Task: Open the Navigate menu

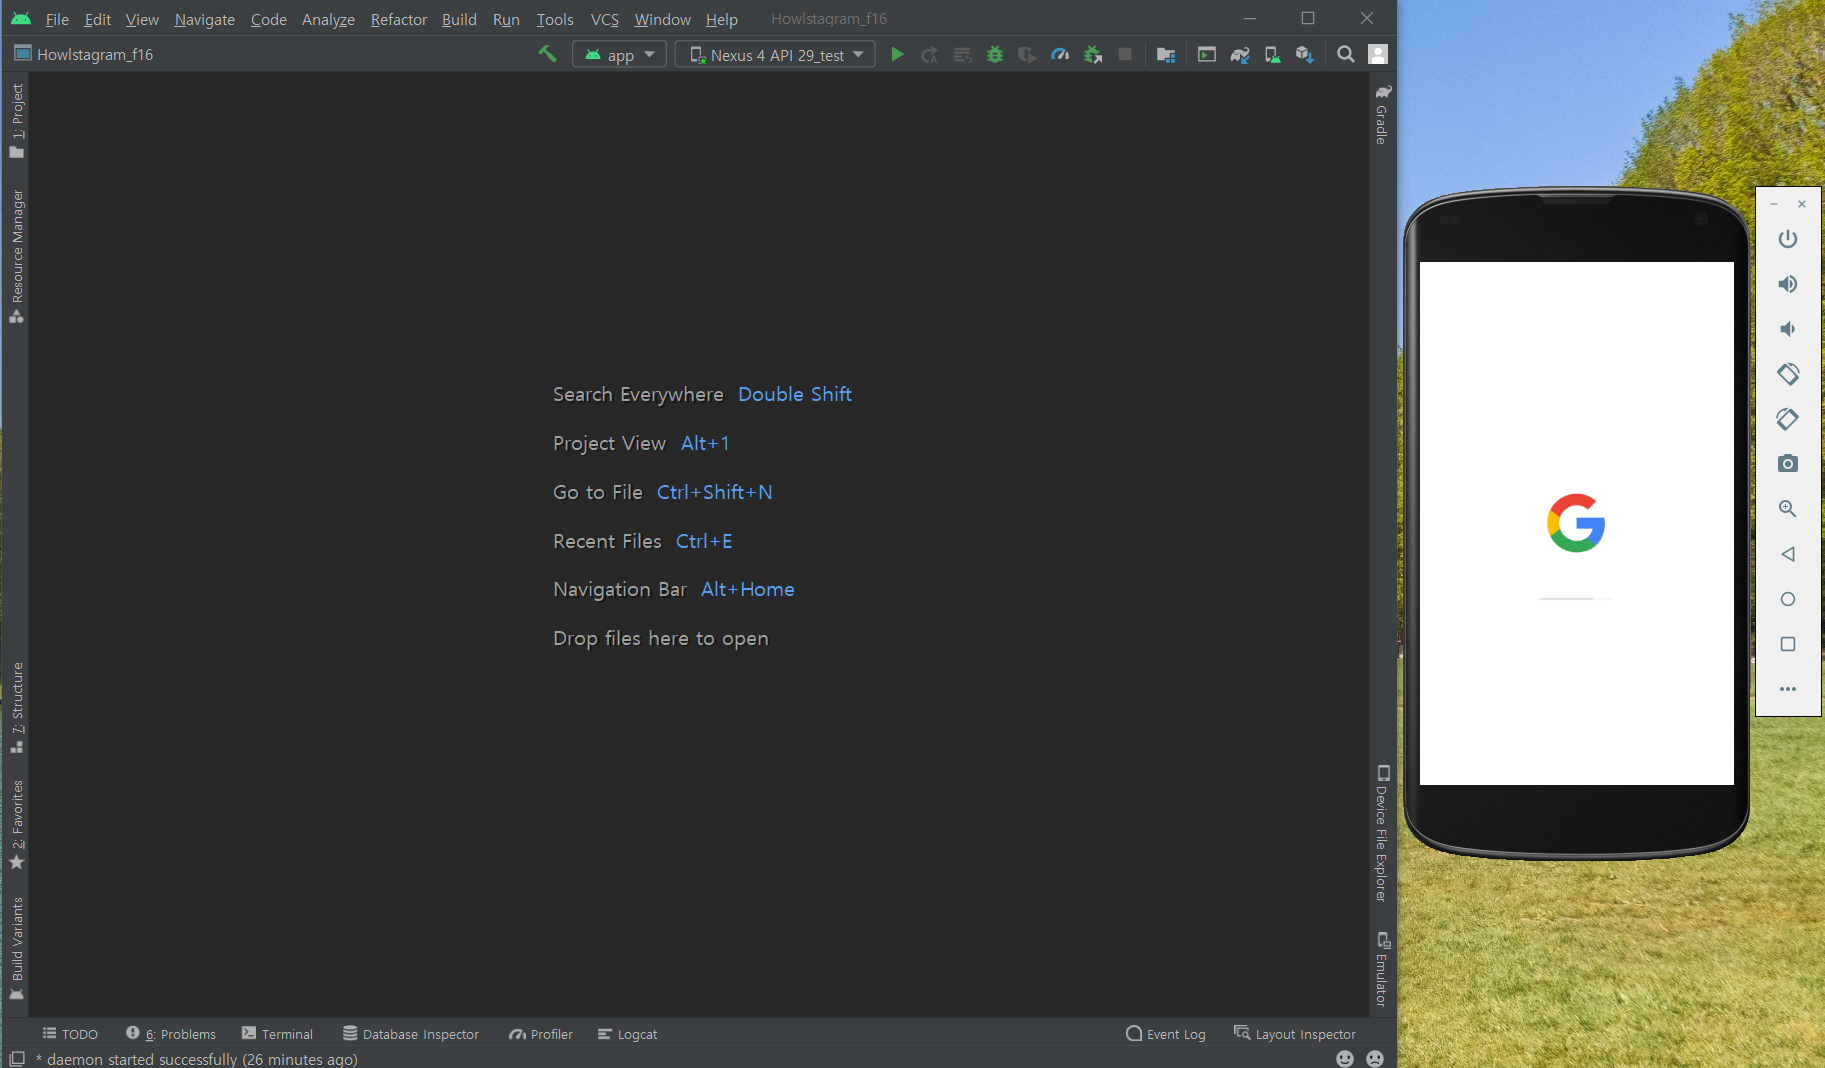Action: pos(204,19)
